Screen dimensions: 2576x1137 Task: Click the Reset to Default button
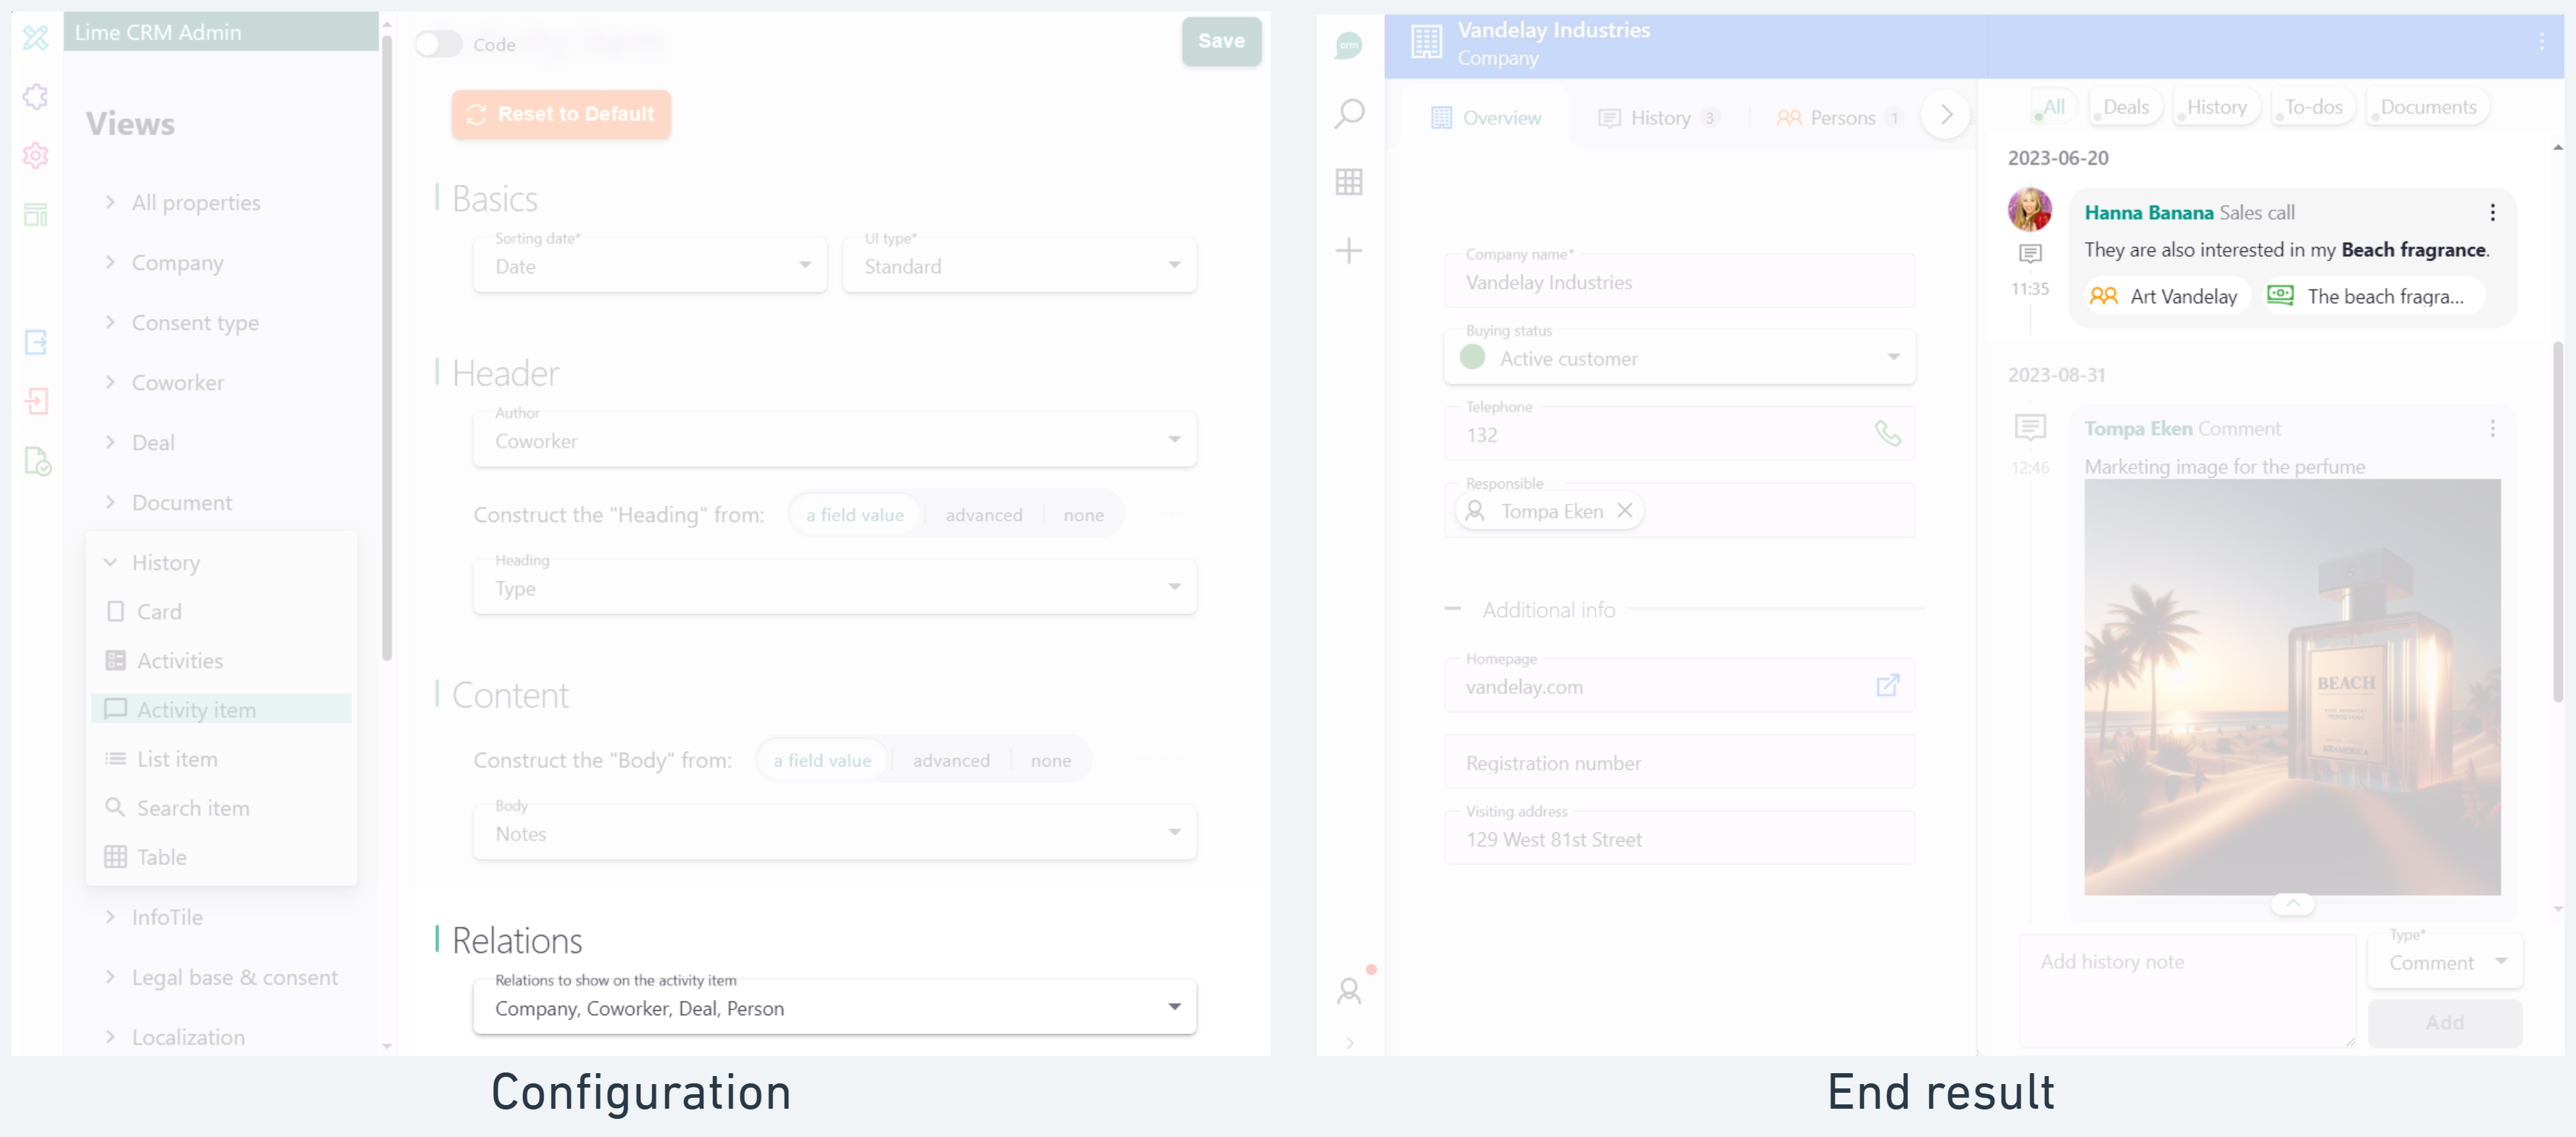tap(560, 114)
